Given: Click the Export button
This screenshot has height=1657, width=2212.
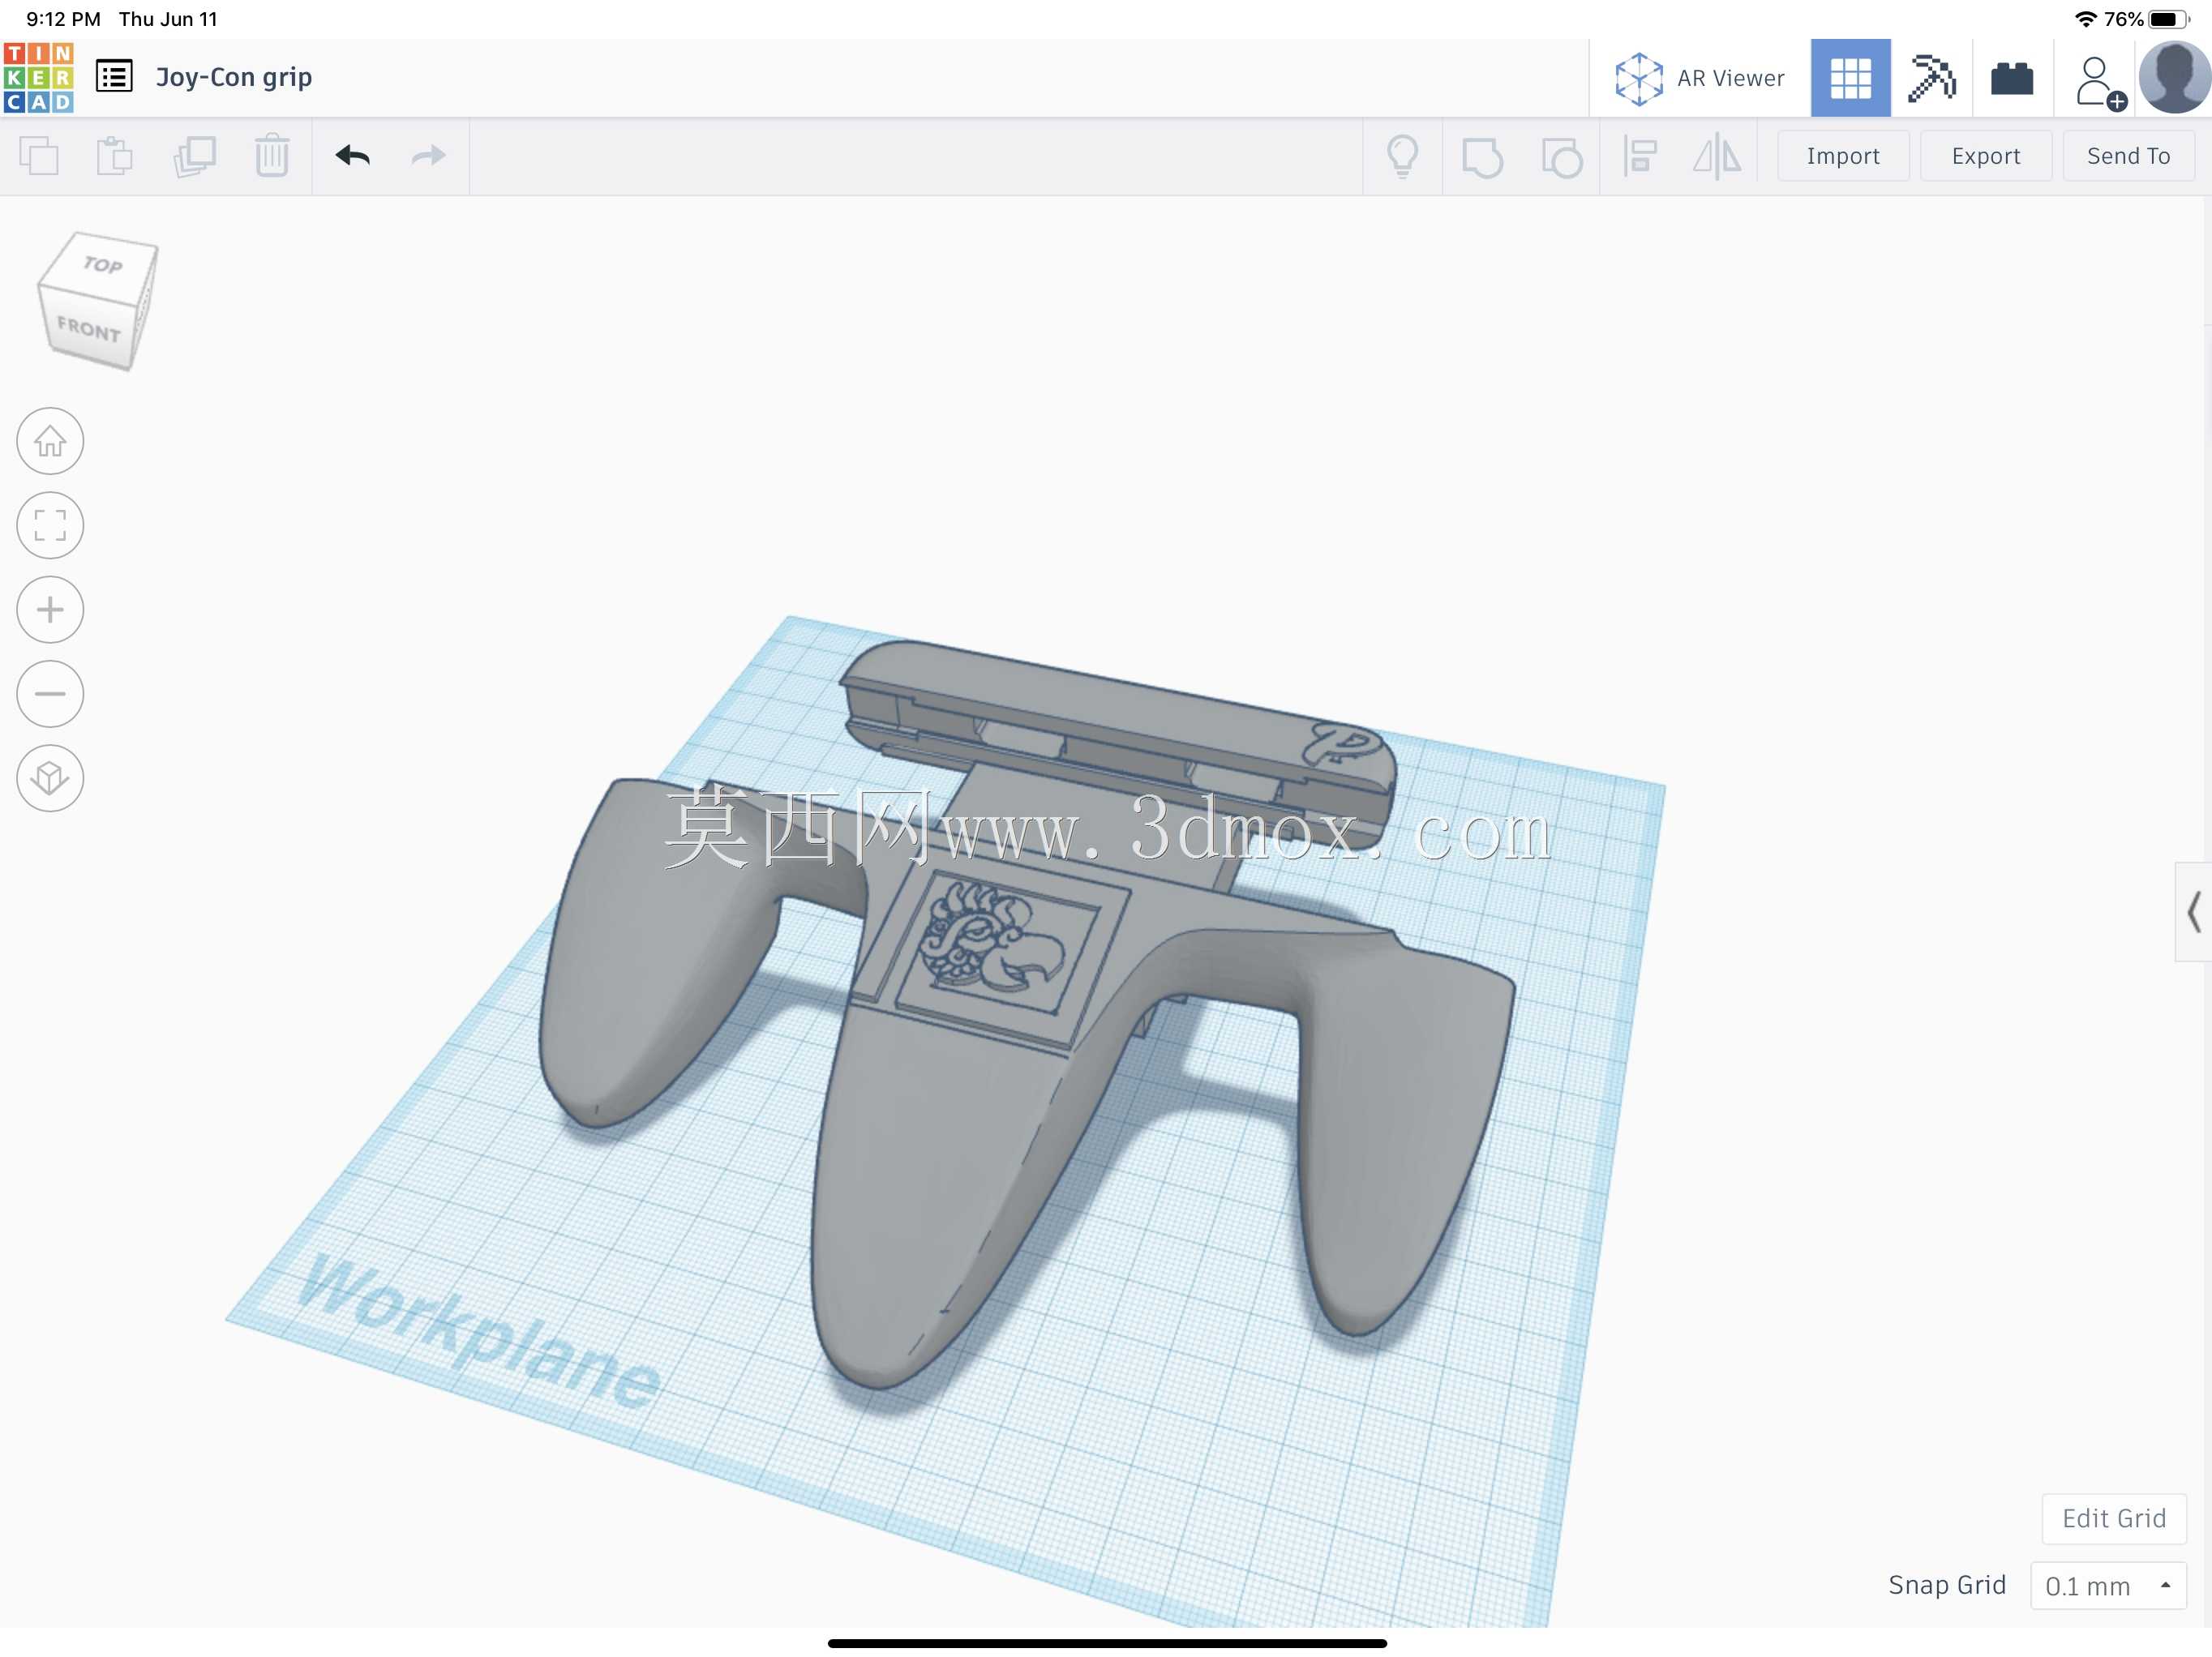Looking at the screenshot, I should [1985, 156].
